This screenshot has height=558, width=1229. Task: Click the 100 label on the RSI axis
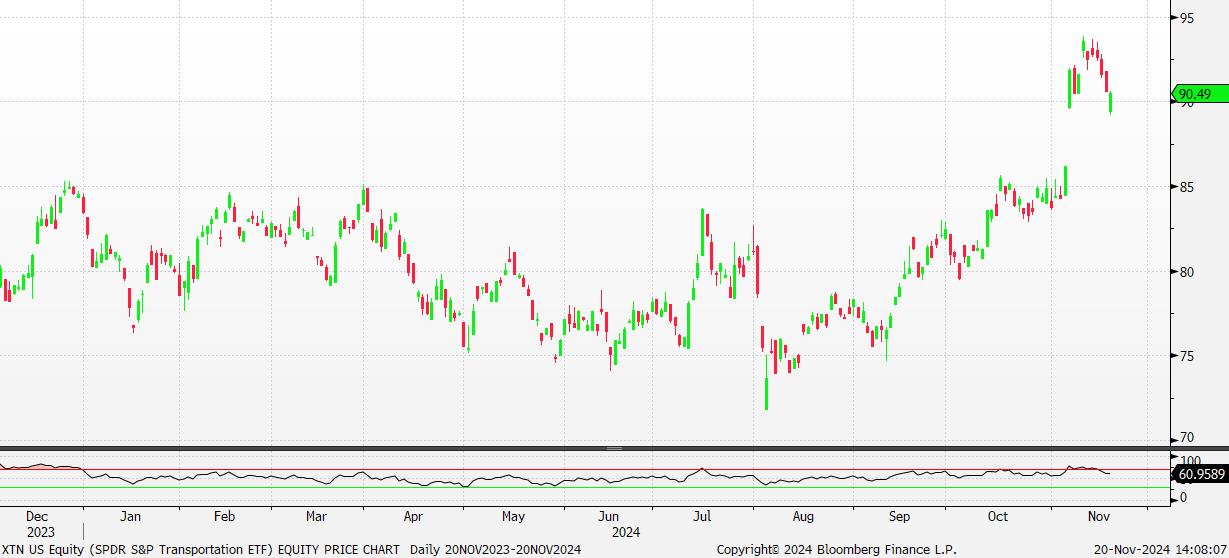[1190, 460]
